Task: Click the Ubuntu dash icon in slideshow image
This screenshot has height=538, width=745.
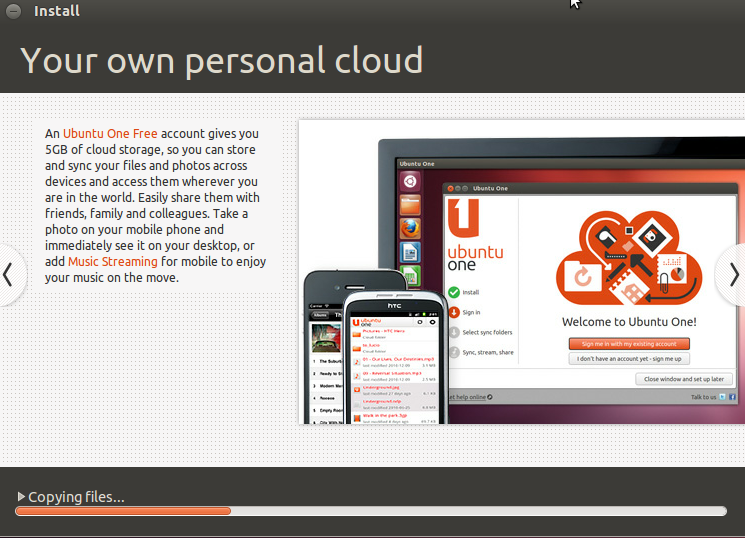Action: pos(410,181)
